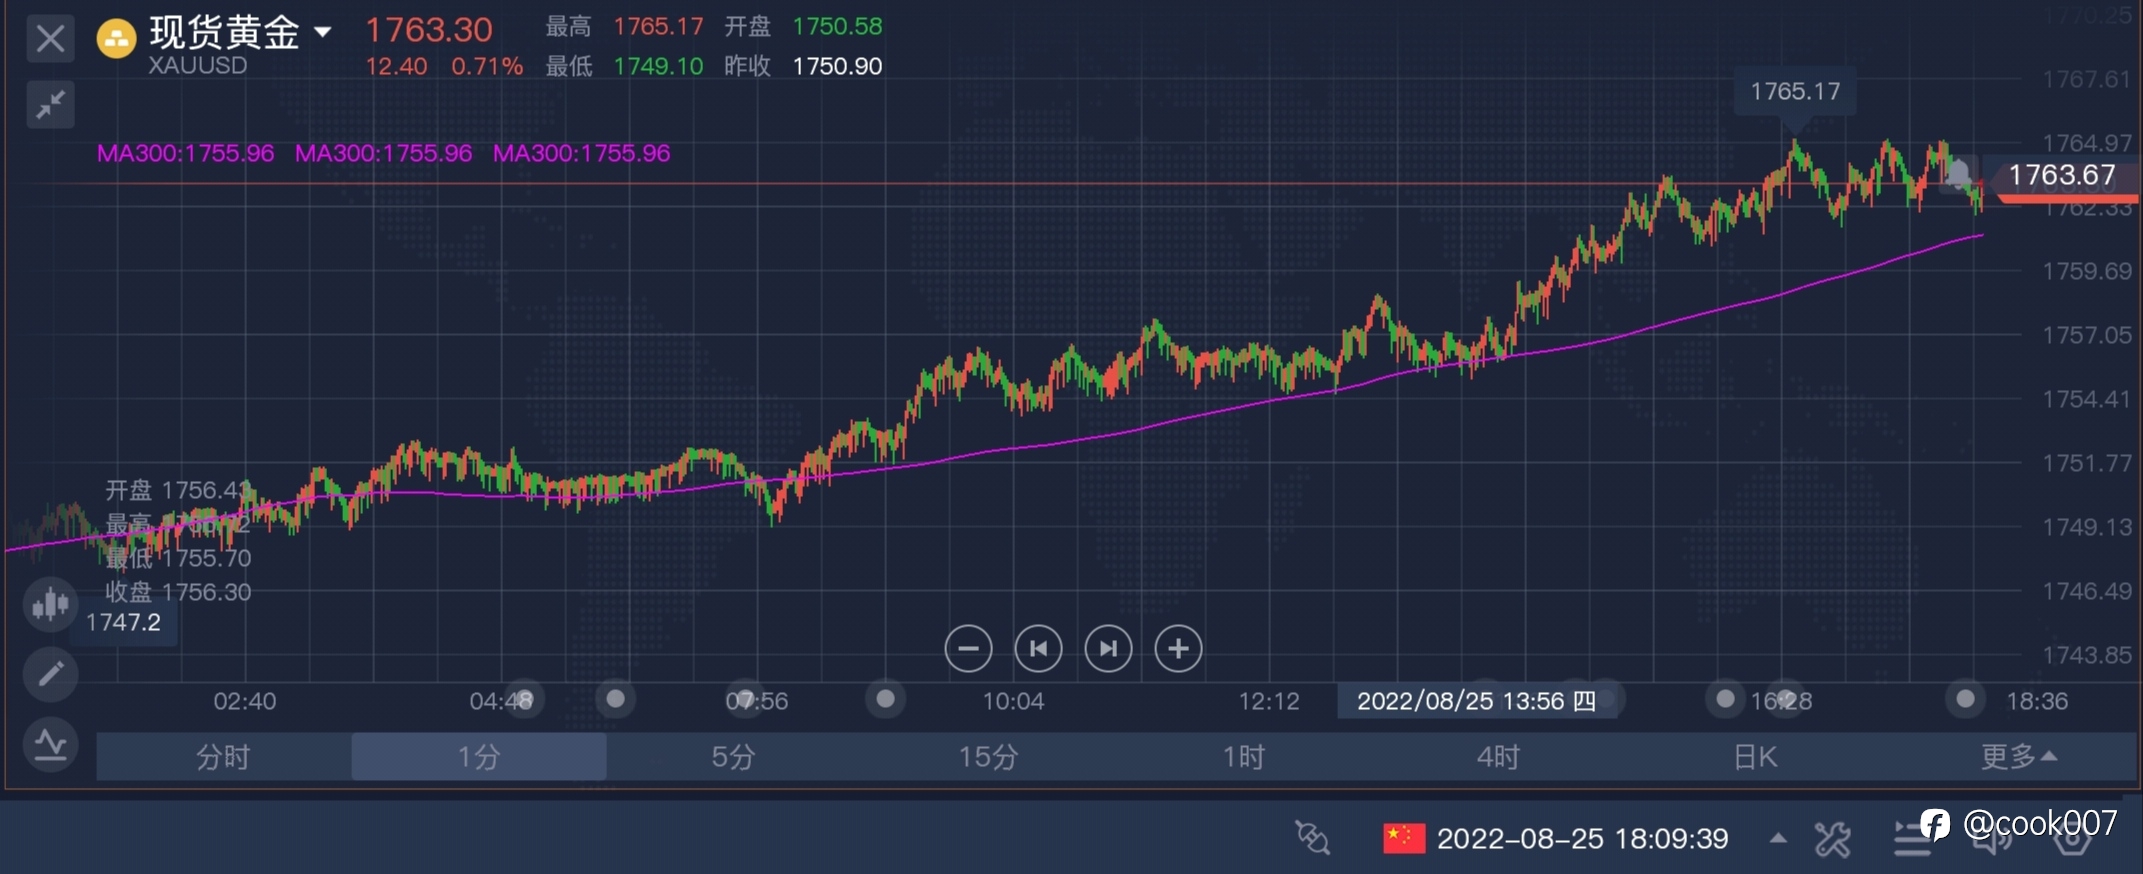Open the candlestick chart type icon
This screenshot has height=874, width=2143.
tap(50, 604)
